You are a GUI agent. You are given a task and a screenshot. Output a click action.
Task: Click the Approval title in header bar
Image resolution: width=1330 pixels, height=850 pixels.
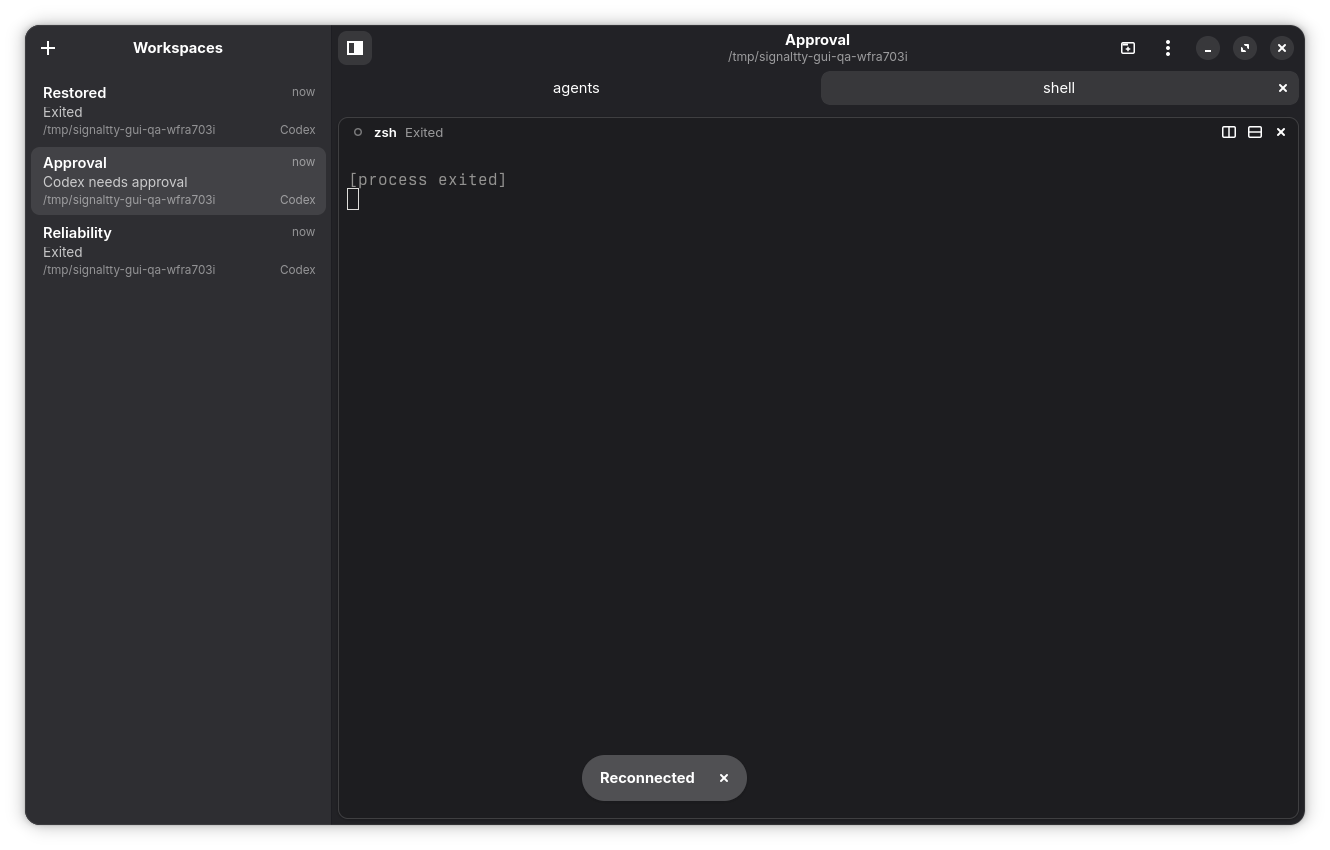pos(817,40)
